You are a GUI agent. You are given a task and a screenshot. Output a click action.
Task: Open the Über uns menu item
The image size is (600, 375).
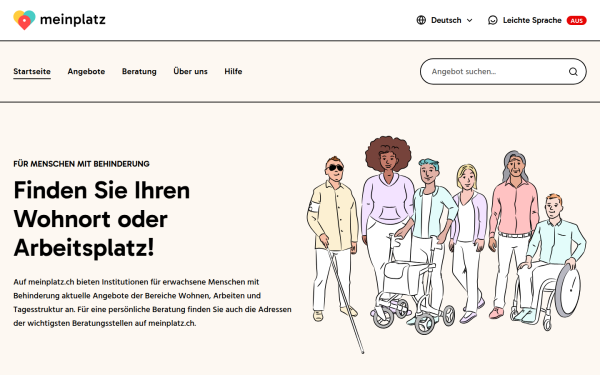[190, 71]
